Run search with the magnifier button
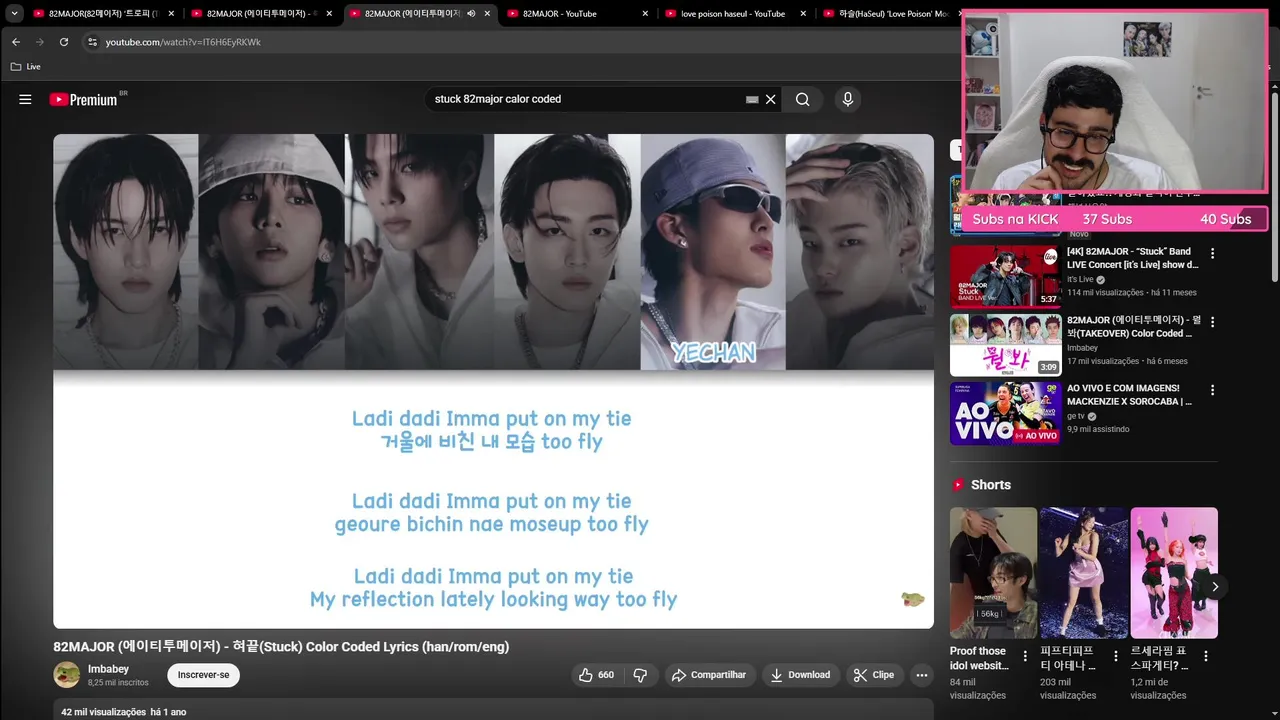The height and width of the screenshot is (720, 1280). [802, 99]
